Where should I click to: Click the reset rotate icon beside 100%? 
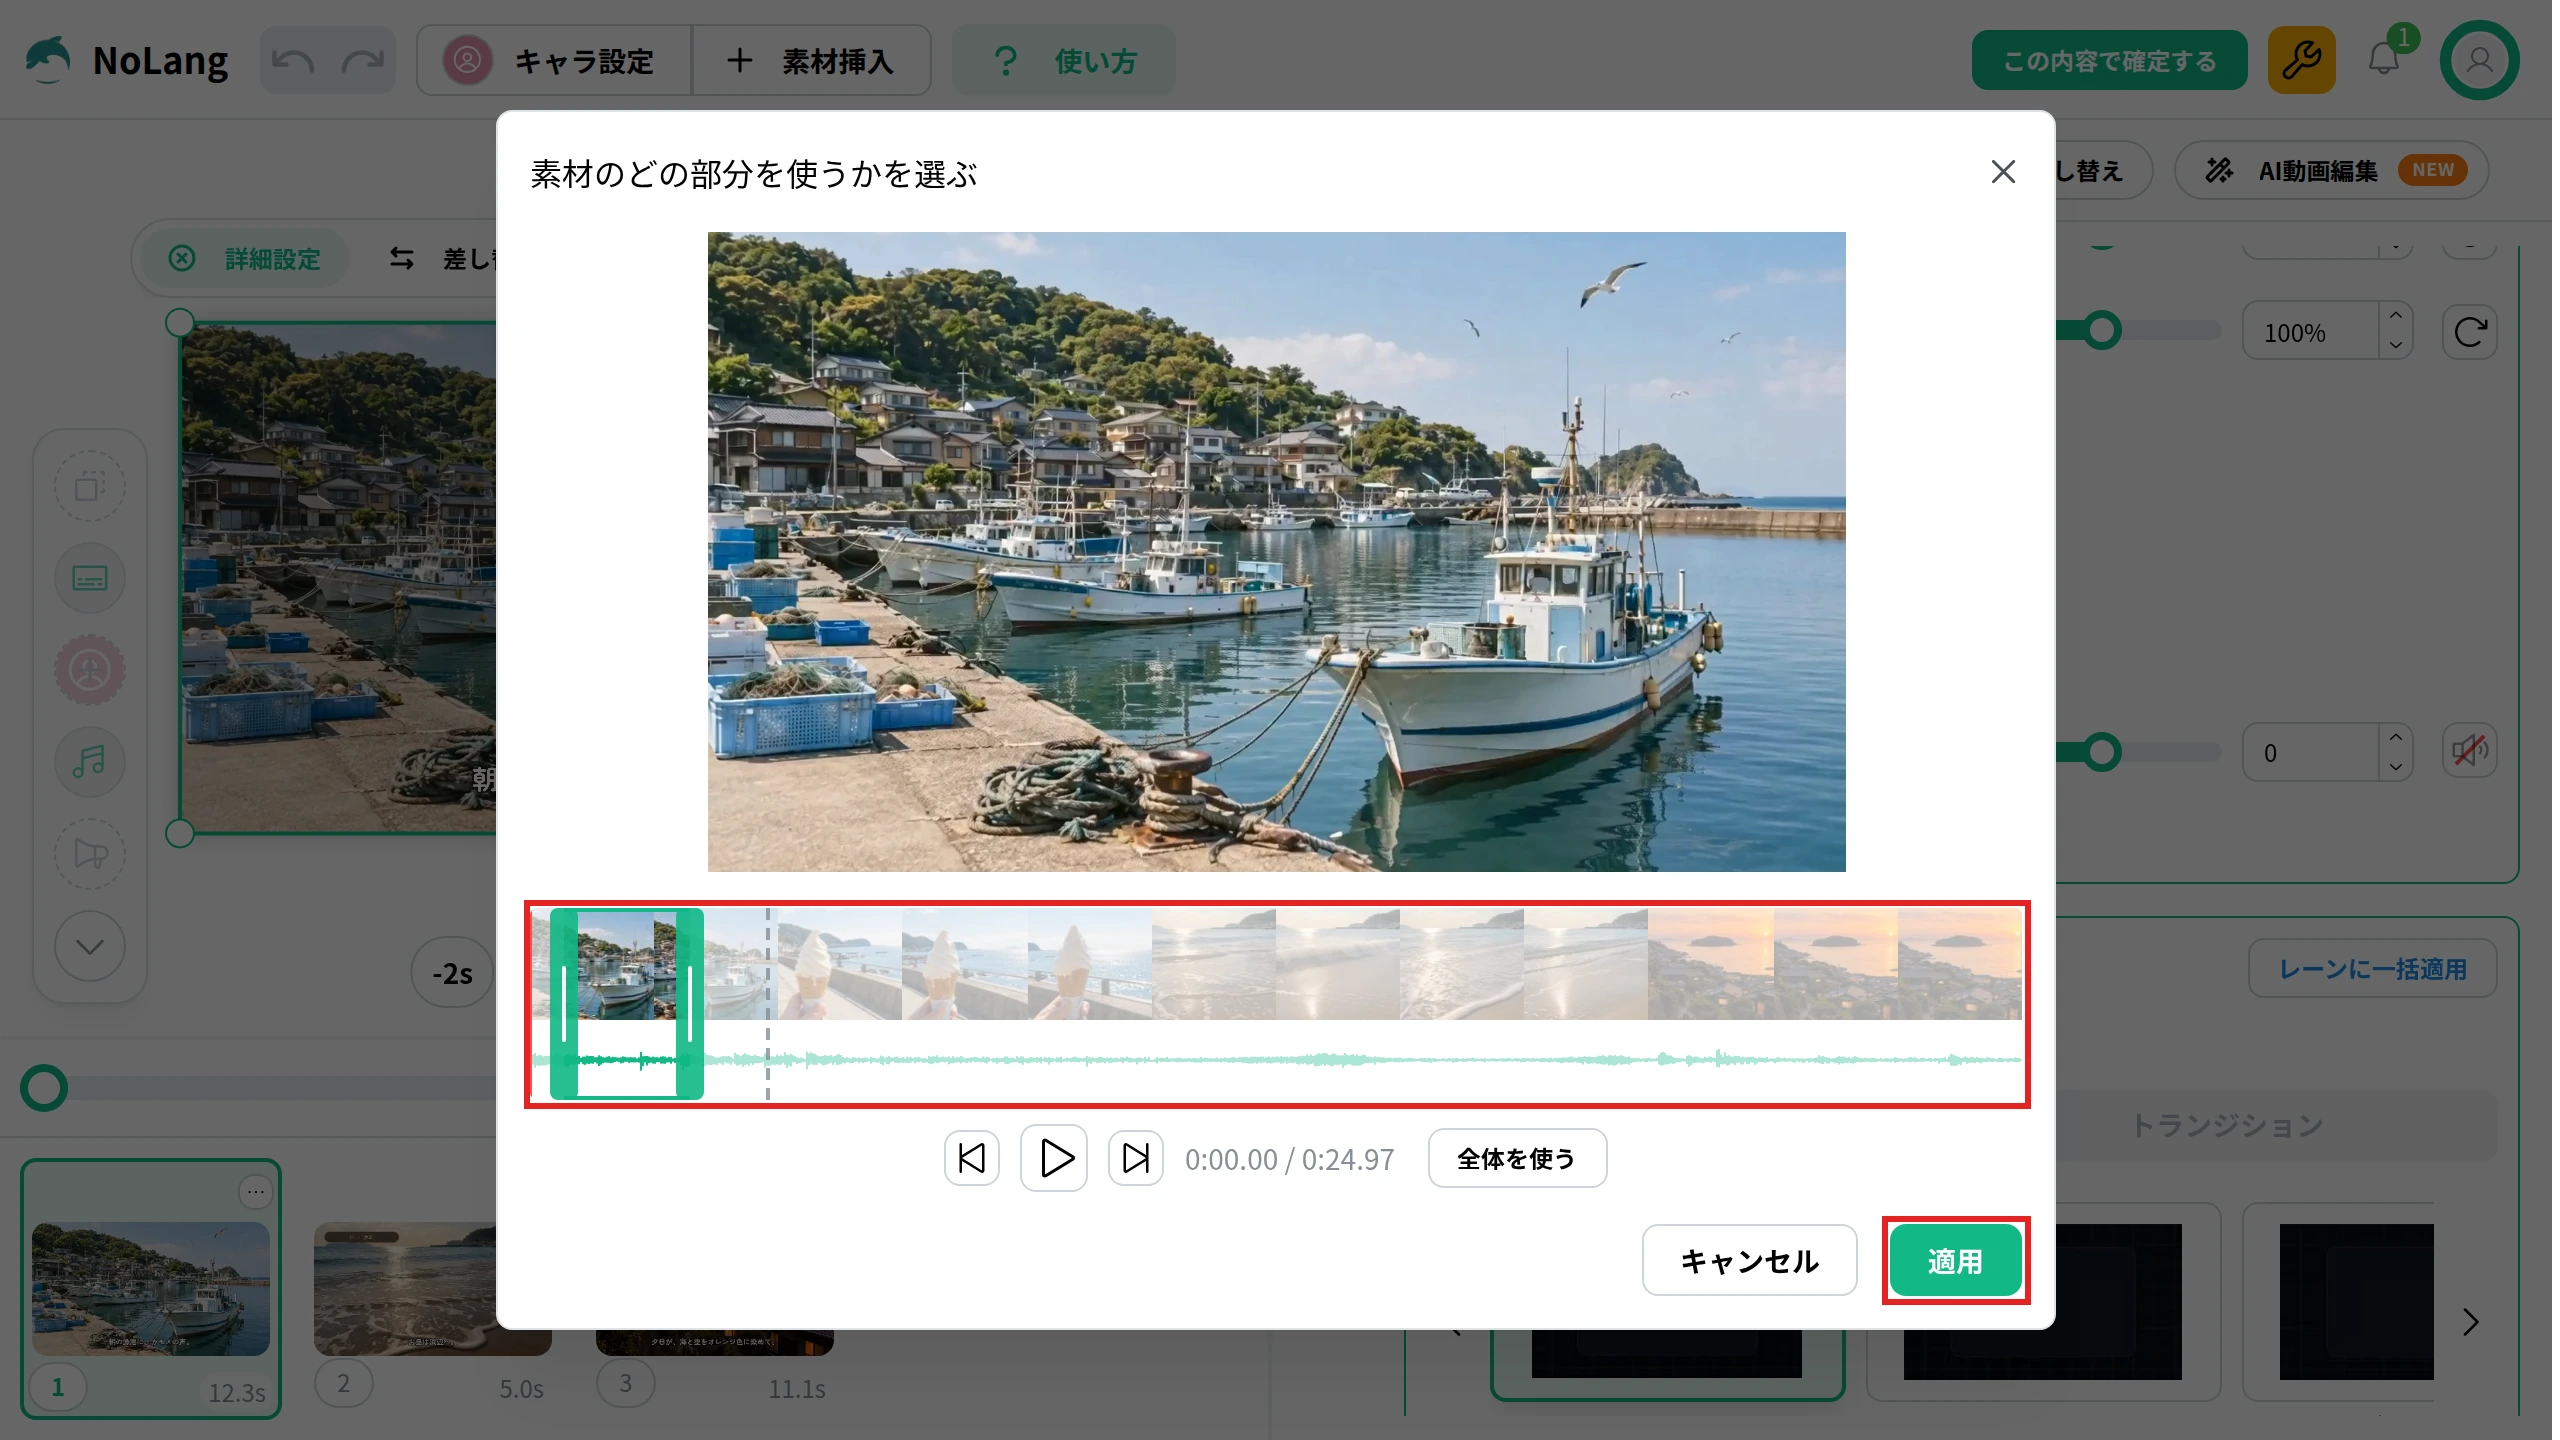2470,331
